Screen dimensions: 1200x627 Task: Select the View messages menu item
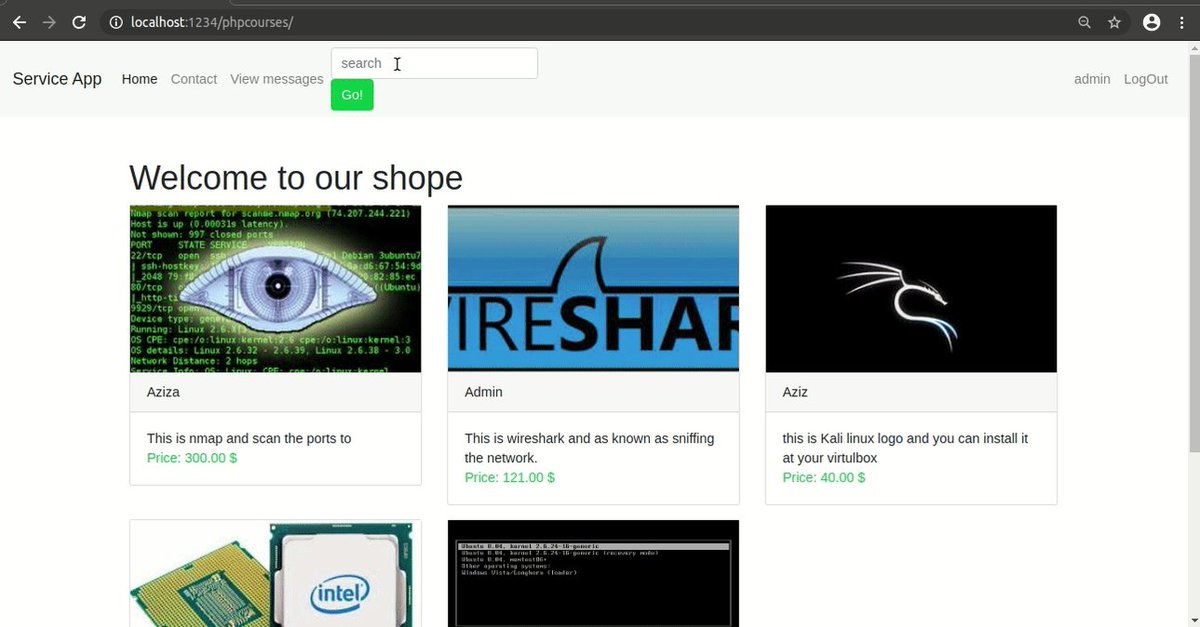276,79
